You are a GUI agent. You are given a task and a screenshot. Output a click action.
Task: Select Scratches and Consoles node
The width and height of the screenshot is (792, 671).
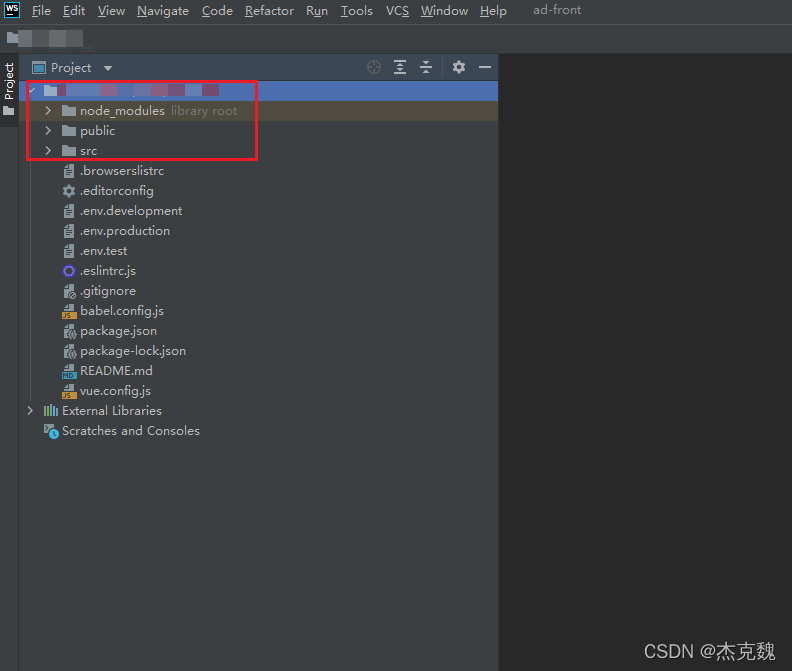131,431
